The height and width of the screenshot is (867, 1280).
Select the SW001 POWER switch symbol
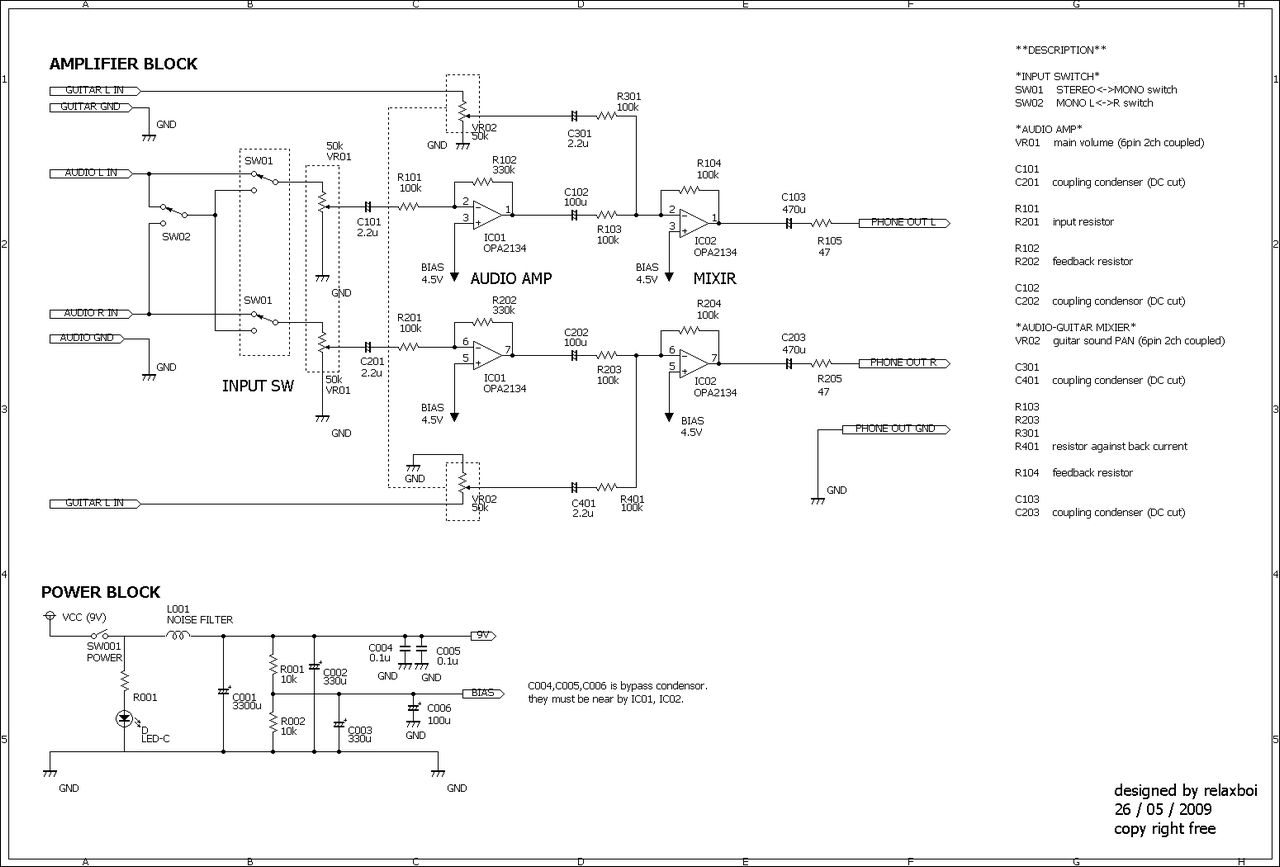click(100, 634)
